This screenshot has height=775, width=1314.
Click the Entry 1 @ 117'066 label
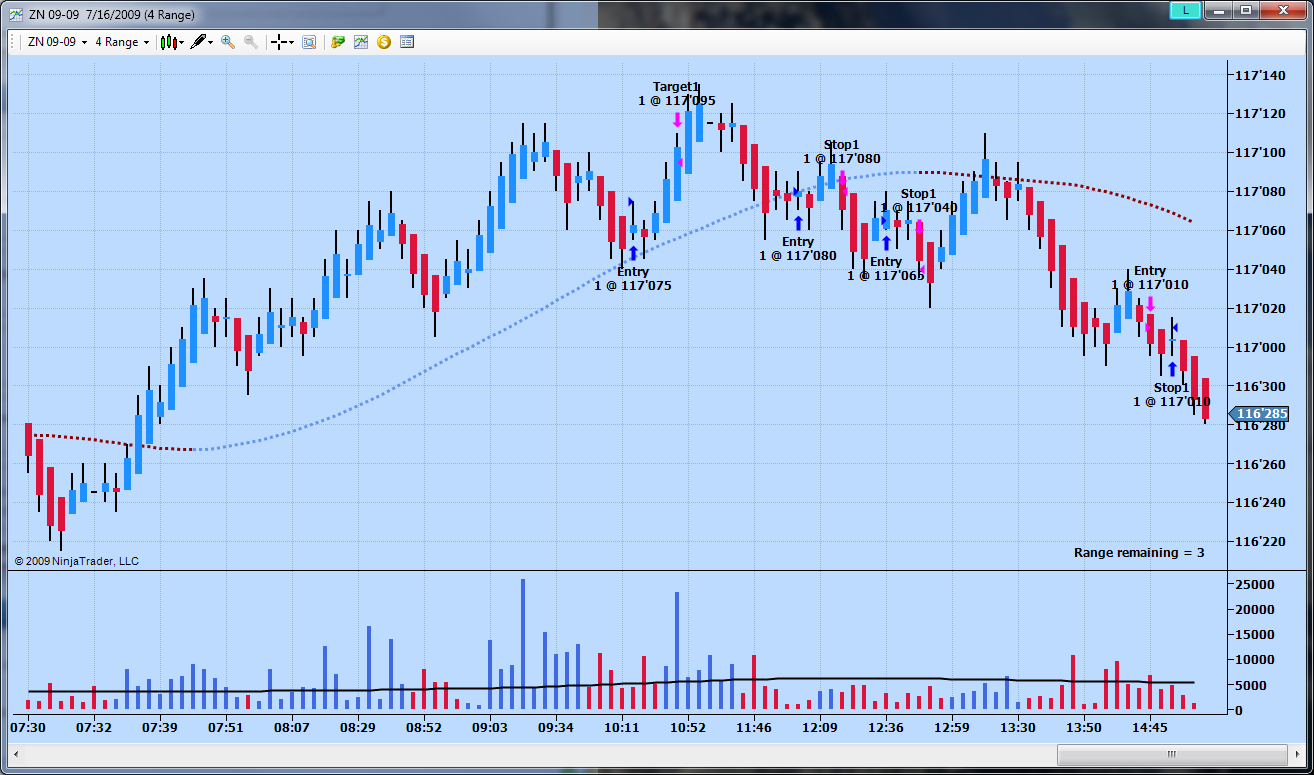(885, 269)
